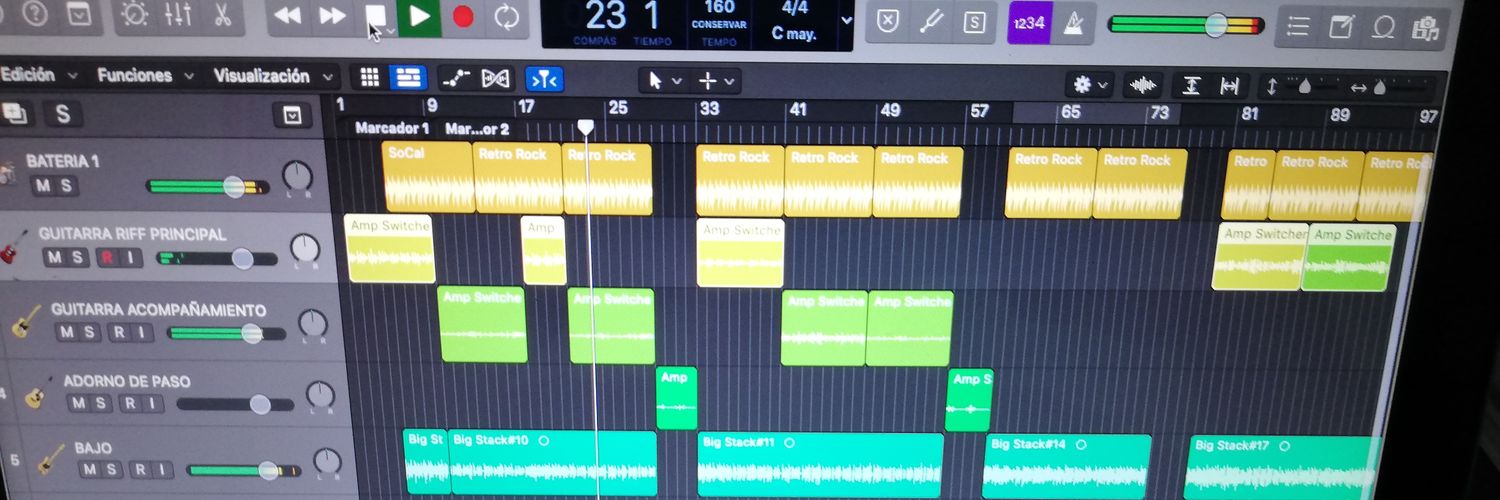Click the duplicate track icon
1500x500 pixels.
[x=15, y=113]
